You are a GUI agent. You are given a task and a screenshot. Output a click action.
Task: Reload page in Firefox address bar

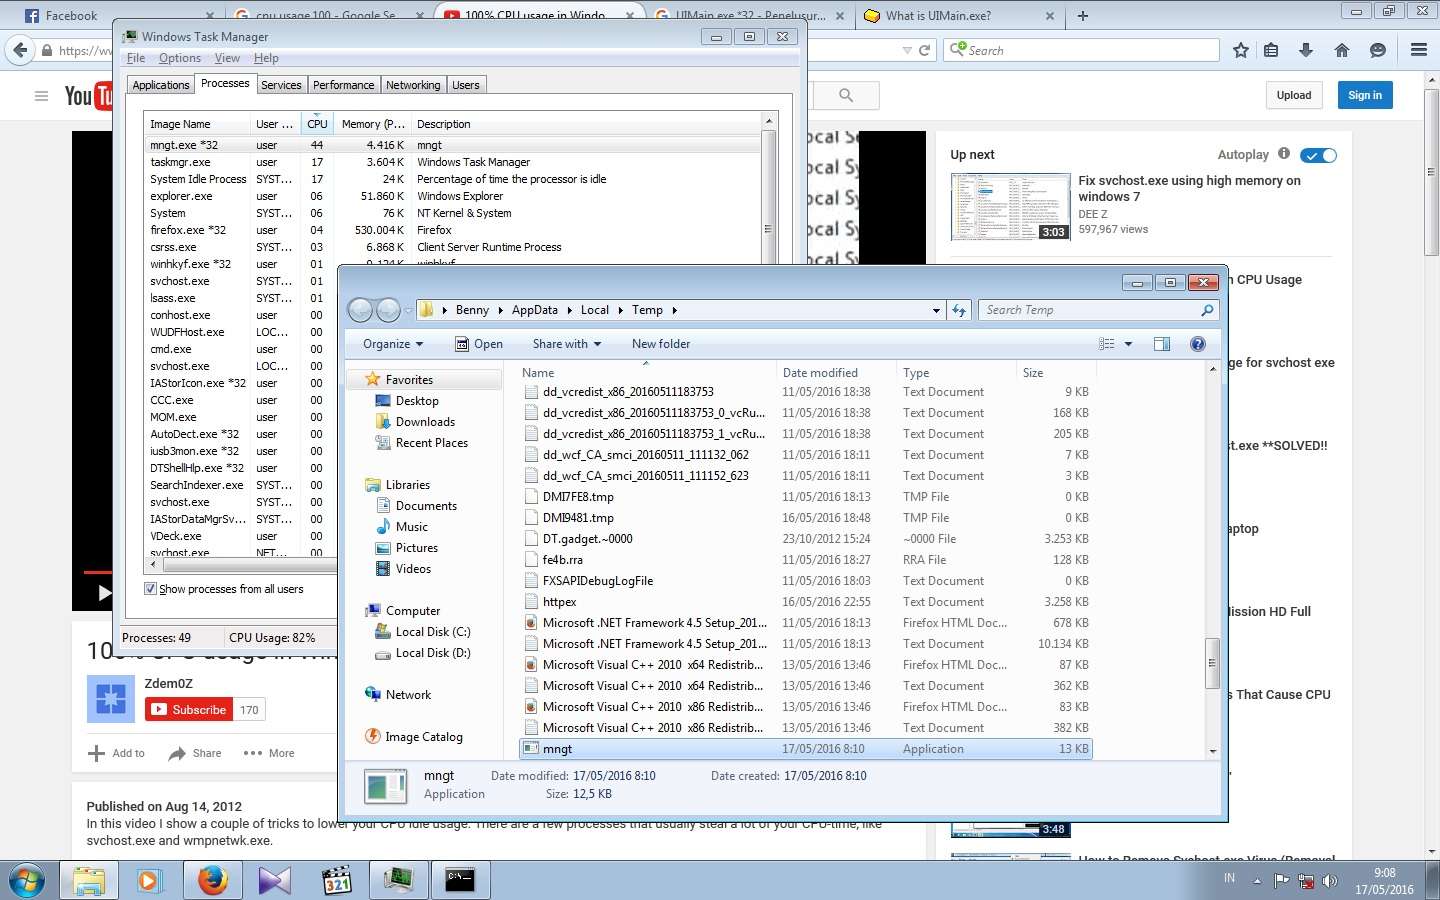pos(924,50)
